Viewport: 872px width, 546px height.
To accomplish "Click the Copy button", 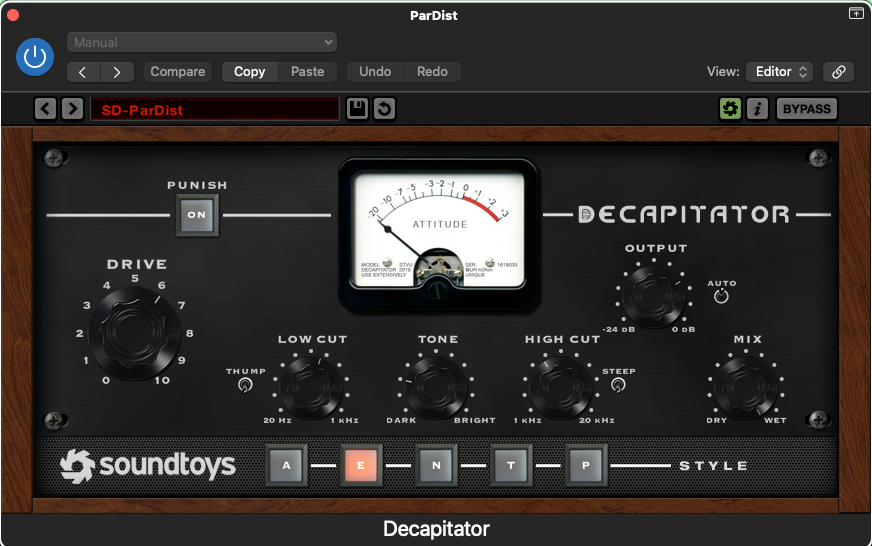I will 250,72.
